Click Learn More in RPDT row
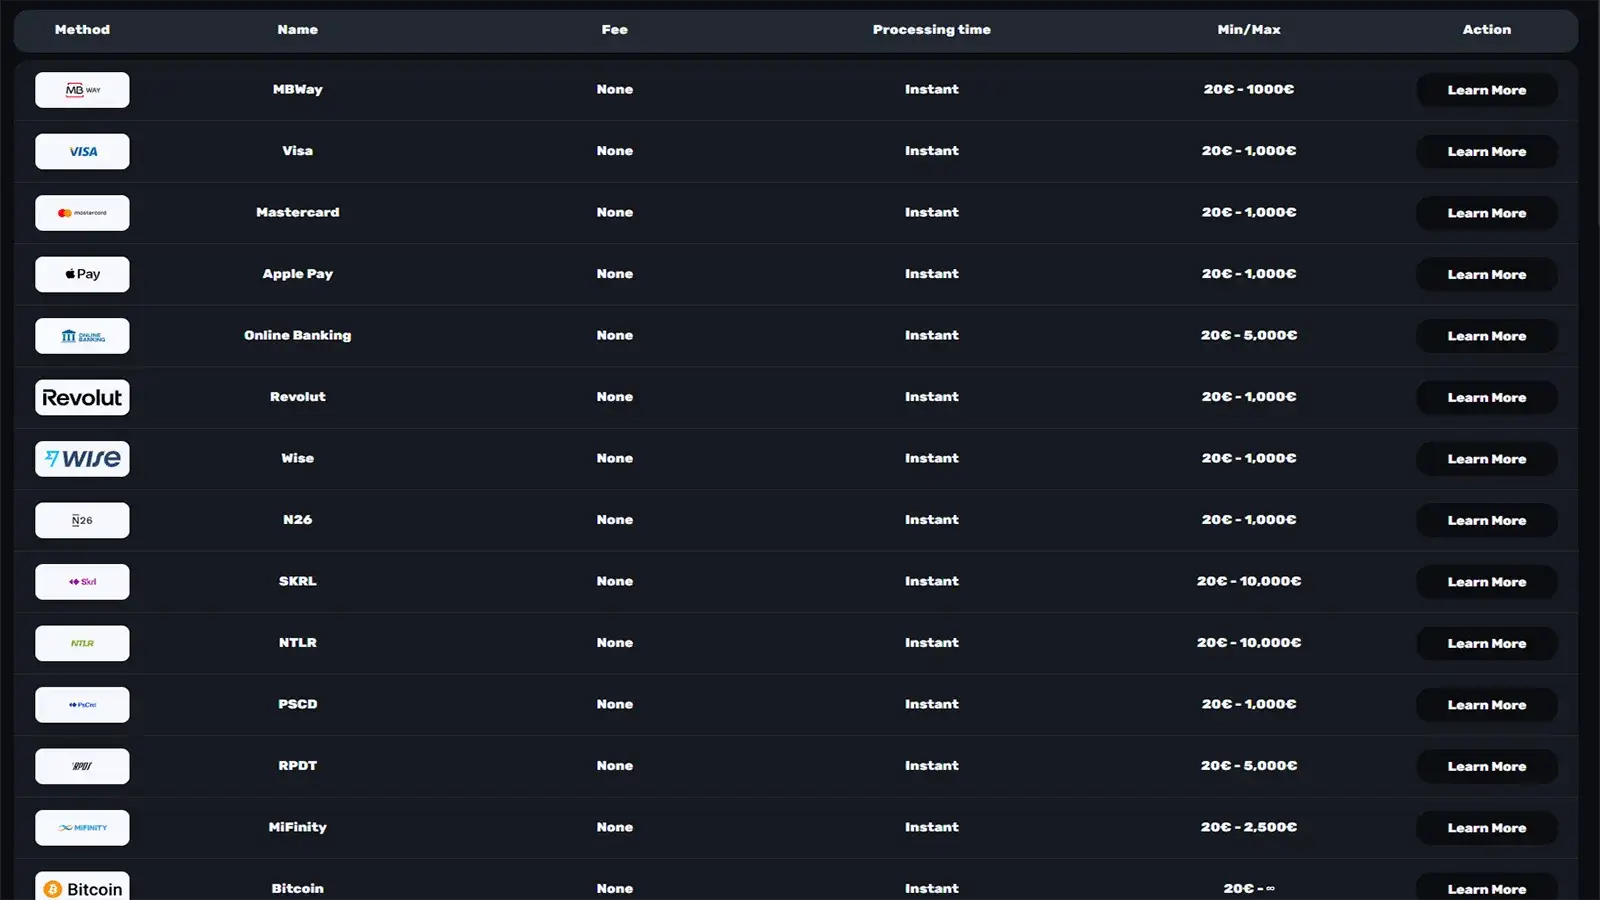Viewport: 1600px width, 900px height. point(1487,766)
